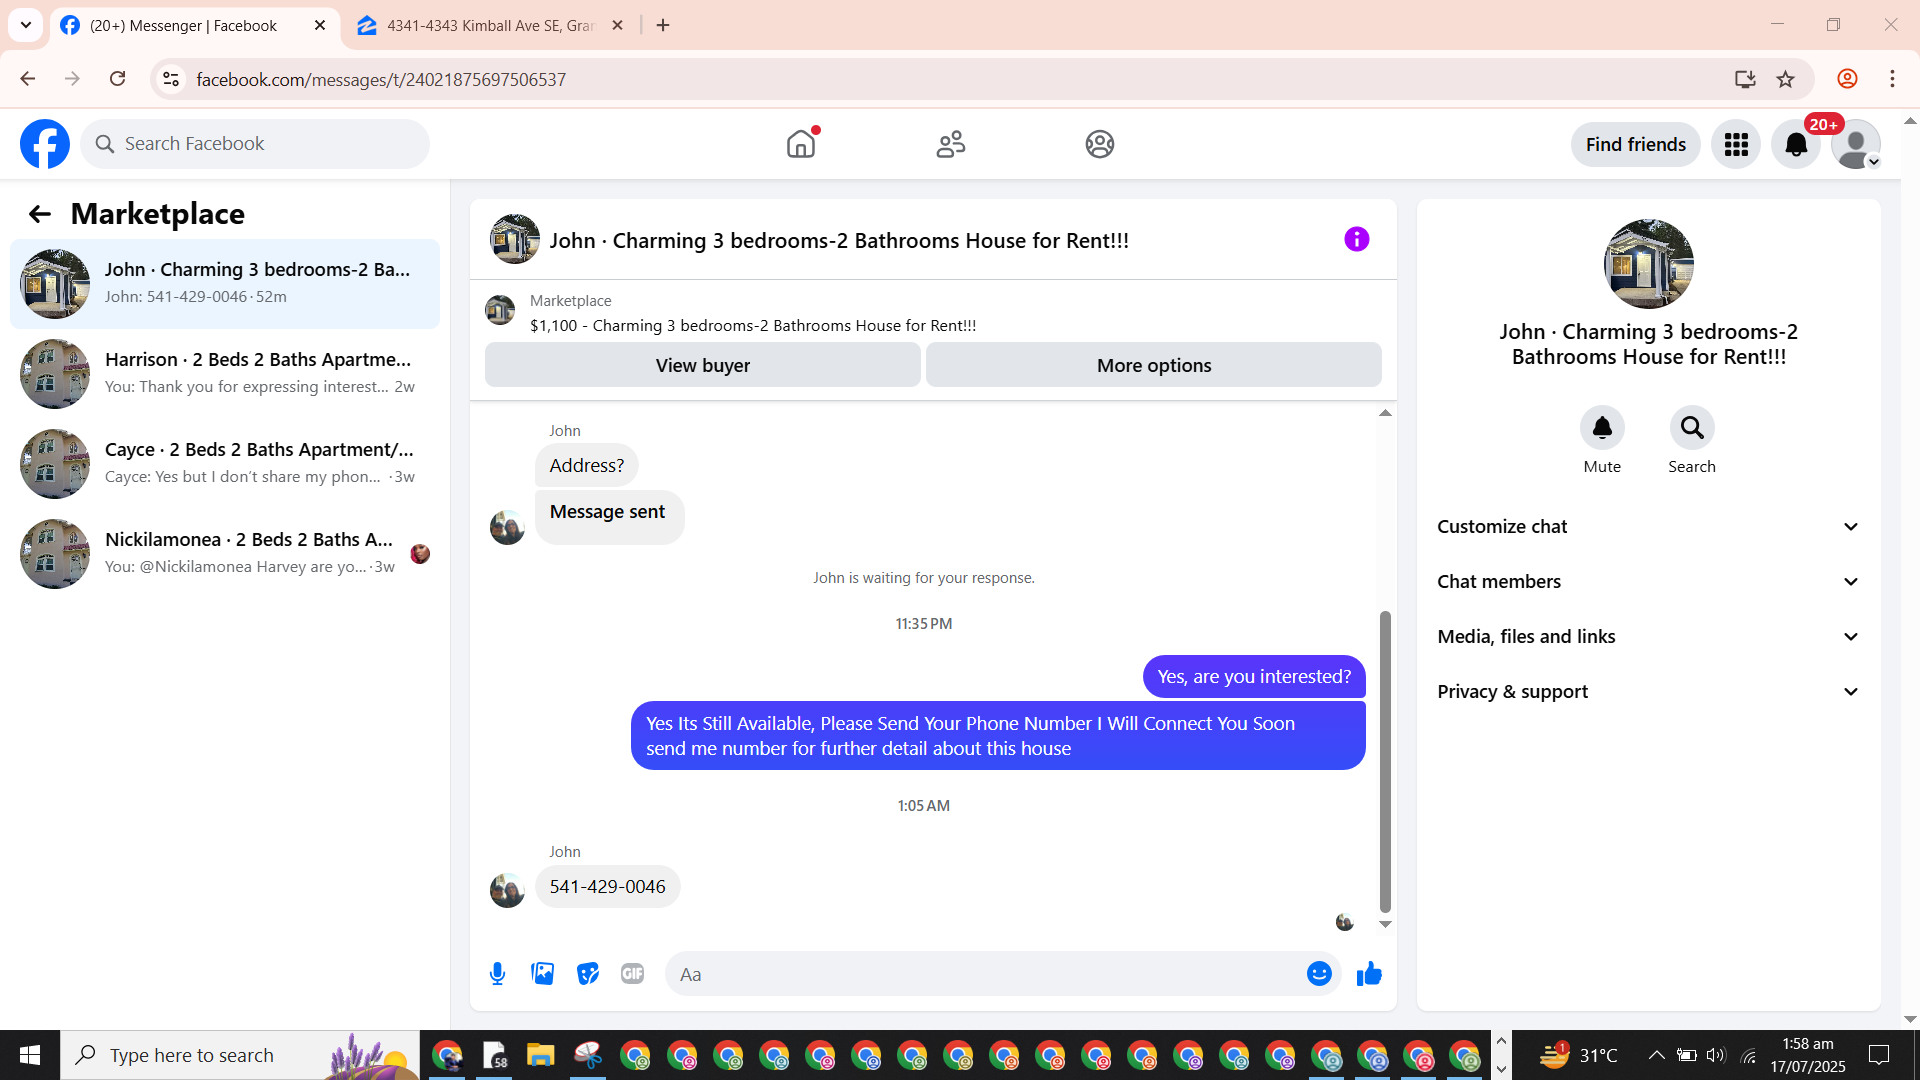This screenshot has height=1080, width=1920.
Task: Click the 'Yes, are you interested?' message
Action: point(1254,677)
